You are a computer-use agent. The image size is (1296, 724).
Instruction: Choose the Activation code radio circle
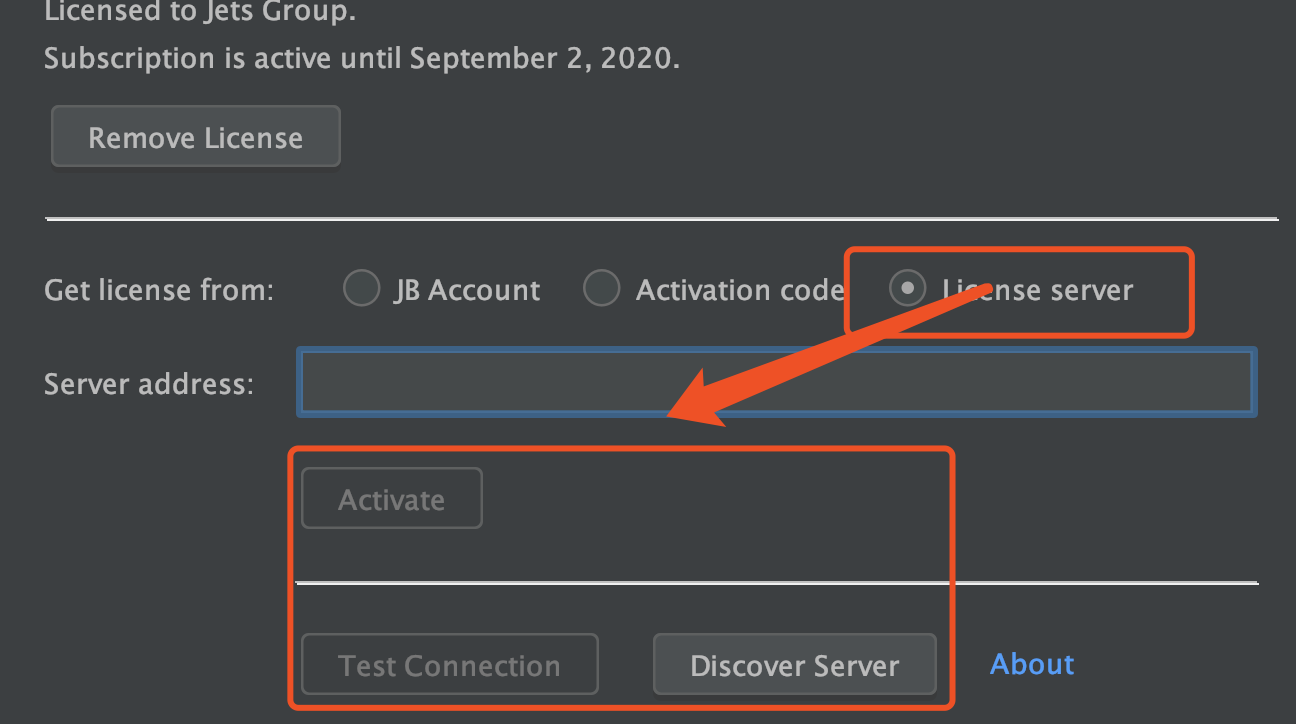pyautogui.click(x=601, y=290)
